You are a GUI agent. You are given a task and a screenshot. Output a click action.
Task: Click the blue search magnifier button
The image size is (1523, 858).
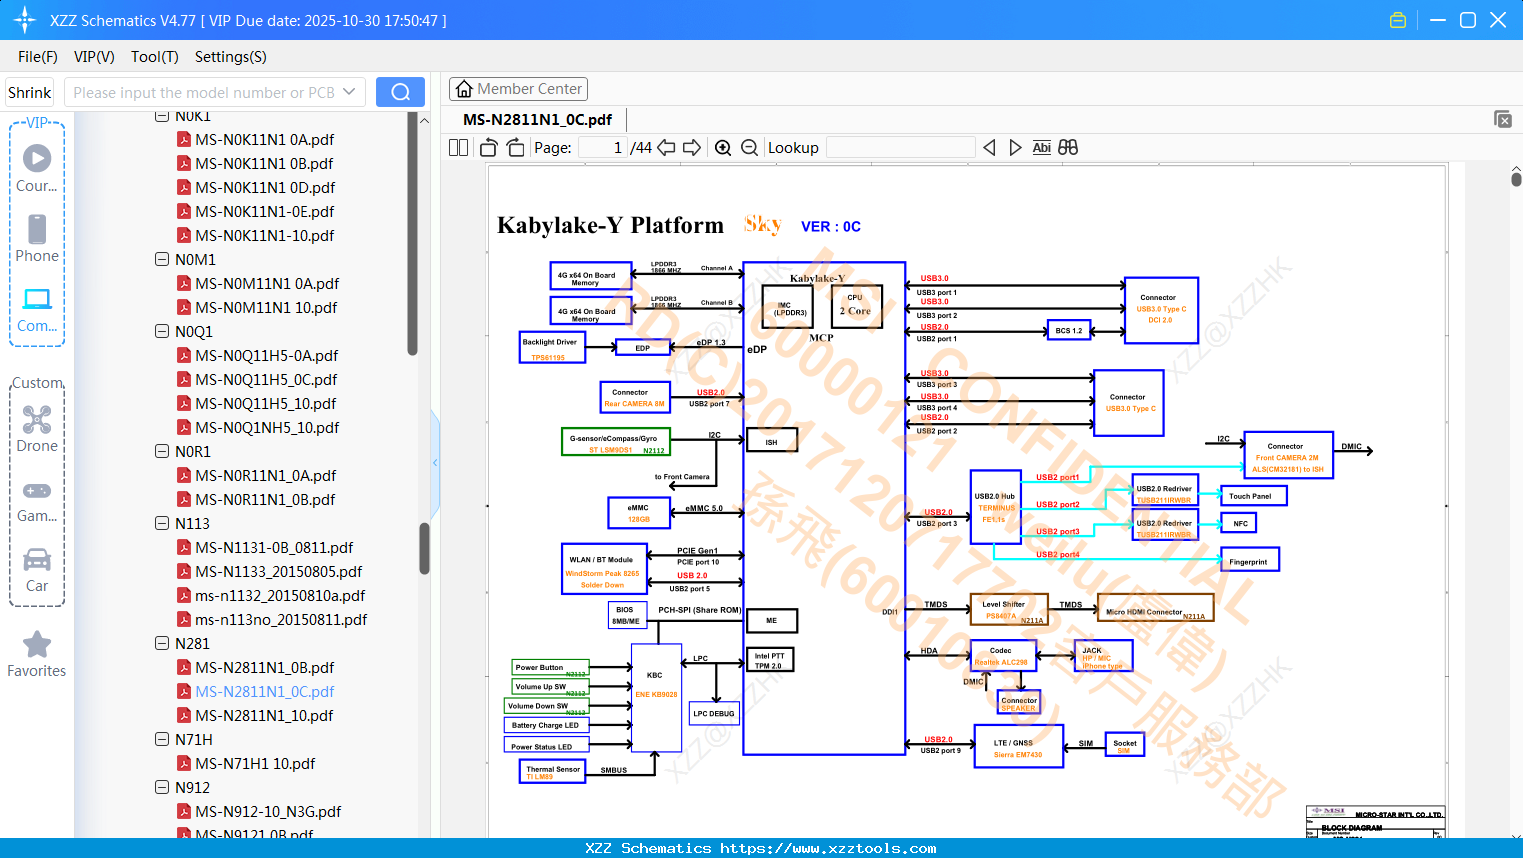click(x=400, y=92)
